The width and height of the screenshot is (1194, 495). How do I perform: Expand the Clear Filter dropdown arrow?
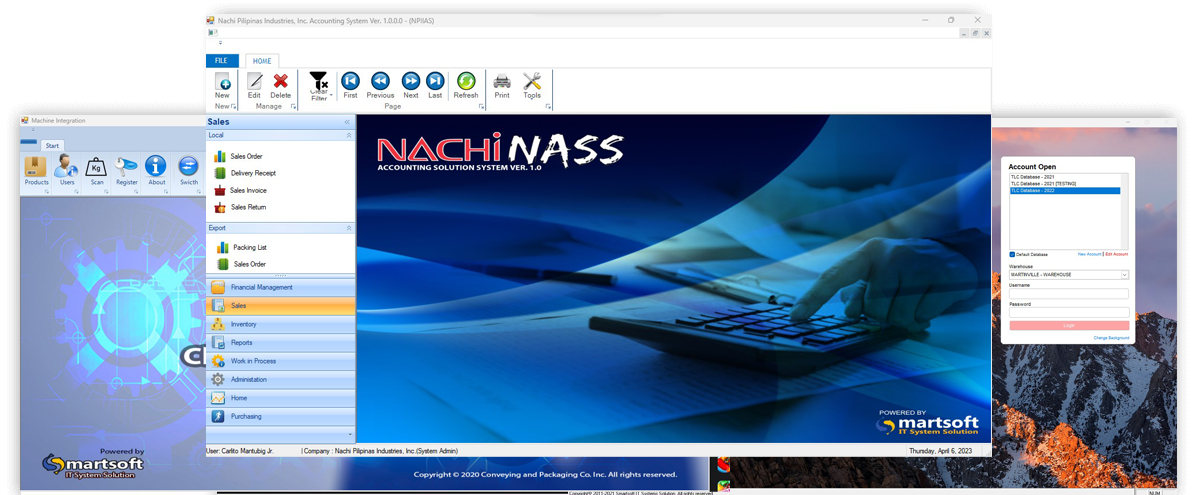click(331, 94)
